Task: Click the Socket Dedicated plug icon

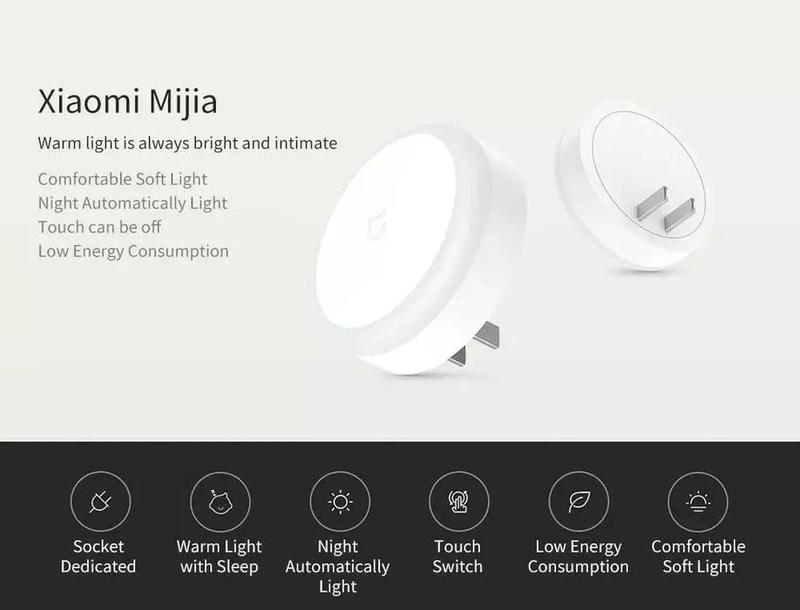Action: tap(101, 501)
